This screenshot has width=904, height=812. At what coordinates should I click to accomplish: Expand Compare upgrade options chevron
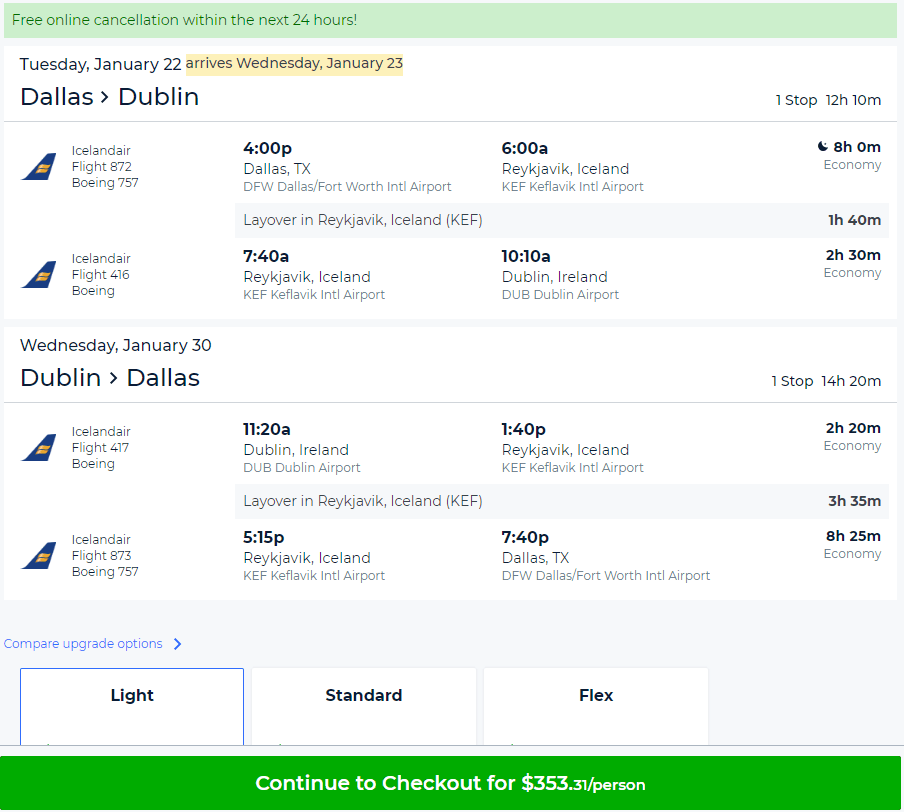[x=178, y=644]
